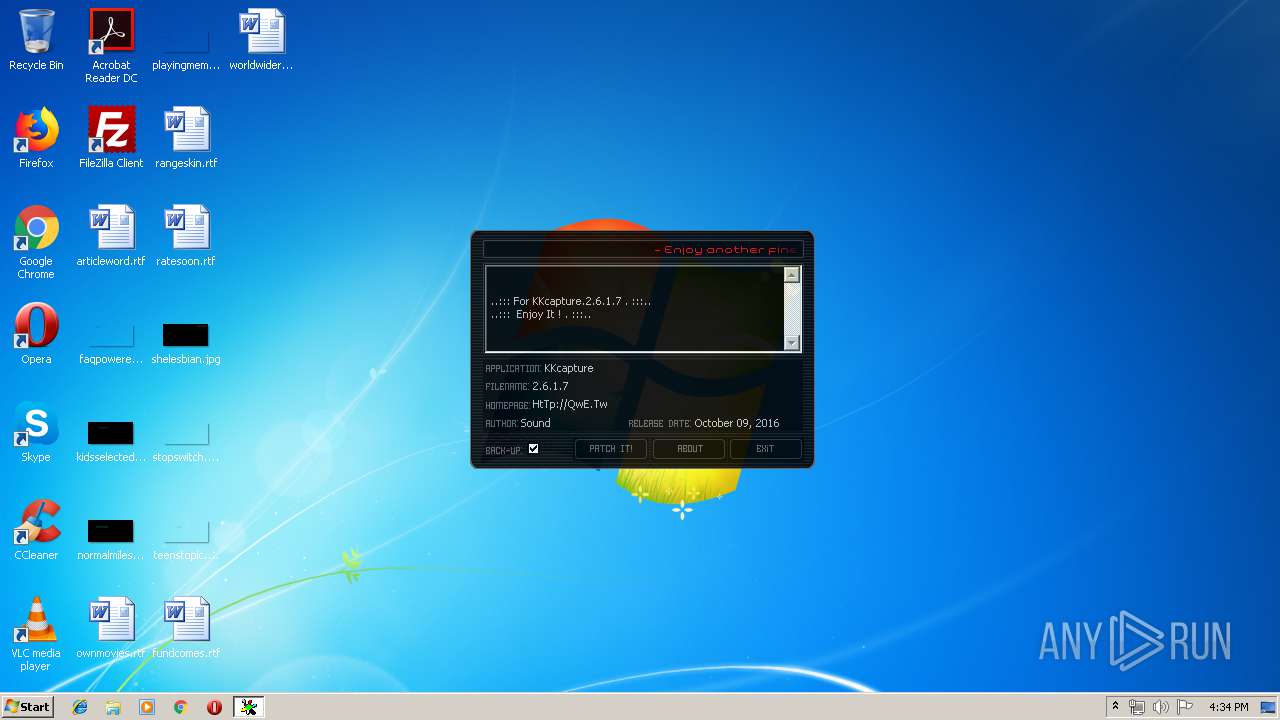Screen dimensions: 1280x720
Task: Click the 'KKcapture' application name text
Action: click(569, 368)
